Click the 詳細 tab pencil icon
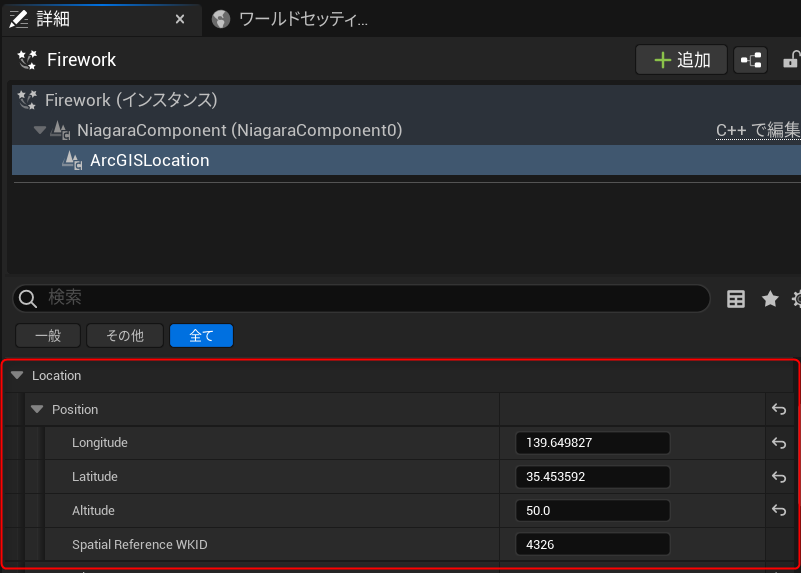 pos(19,19)
